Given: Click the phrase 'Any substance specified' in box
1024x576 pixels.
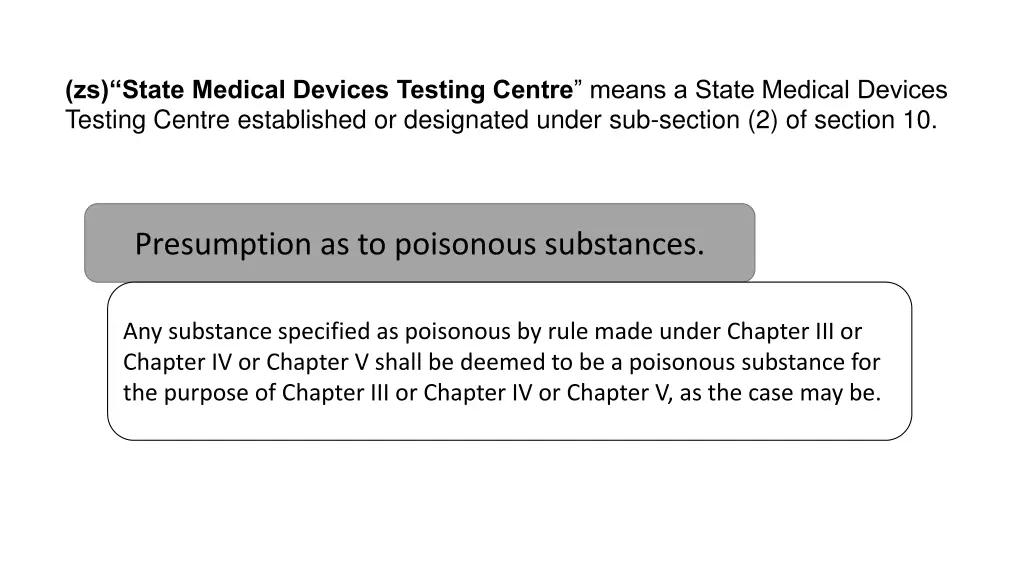Looking at the screenshot, I should 247,332.
